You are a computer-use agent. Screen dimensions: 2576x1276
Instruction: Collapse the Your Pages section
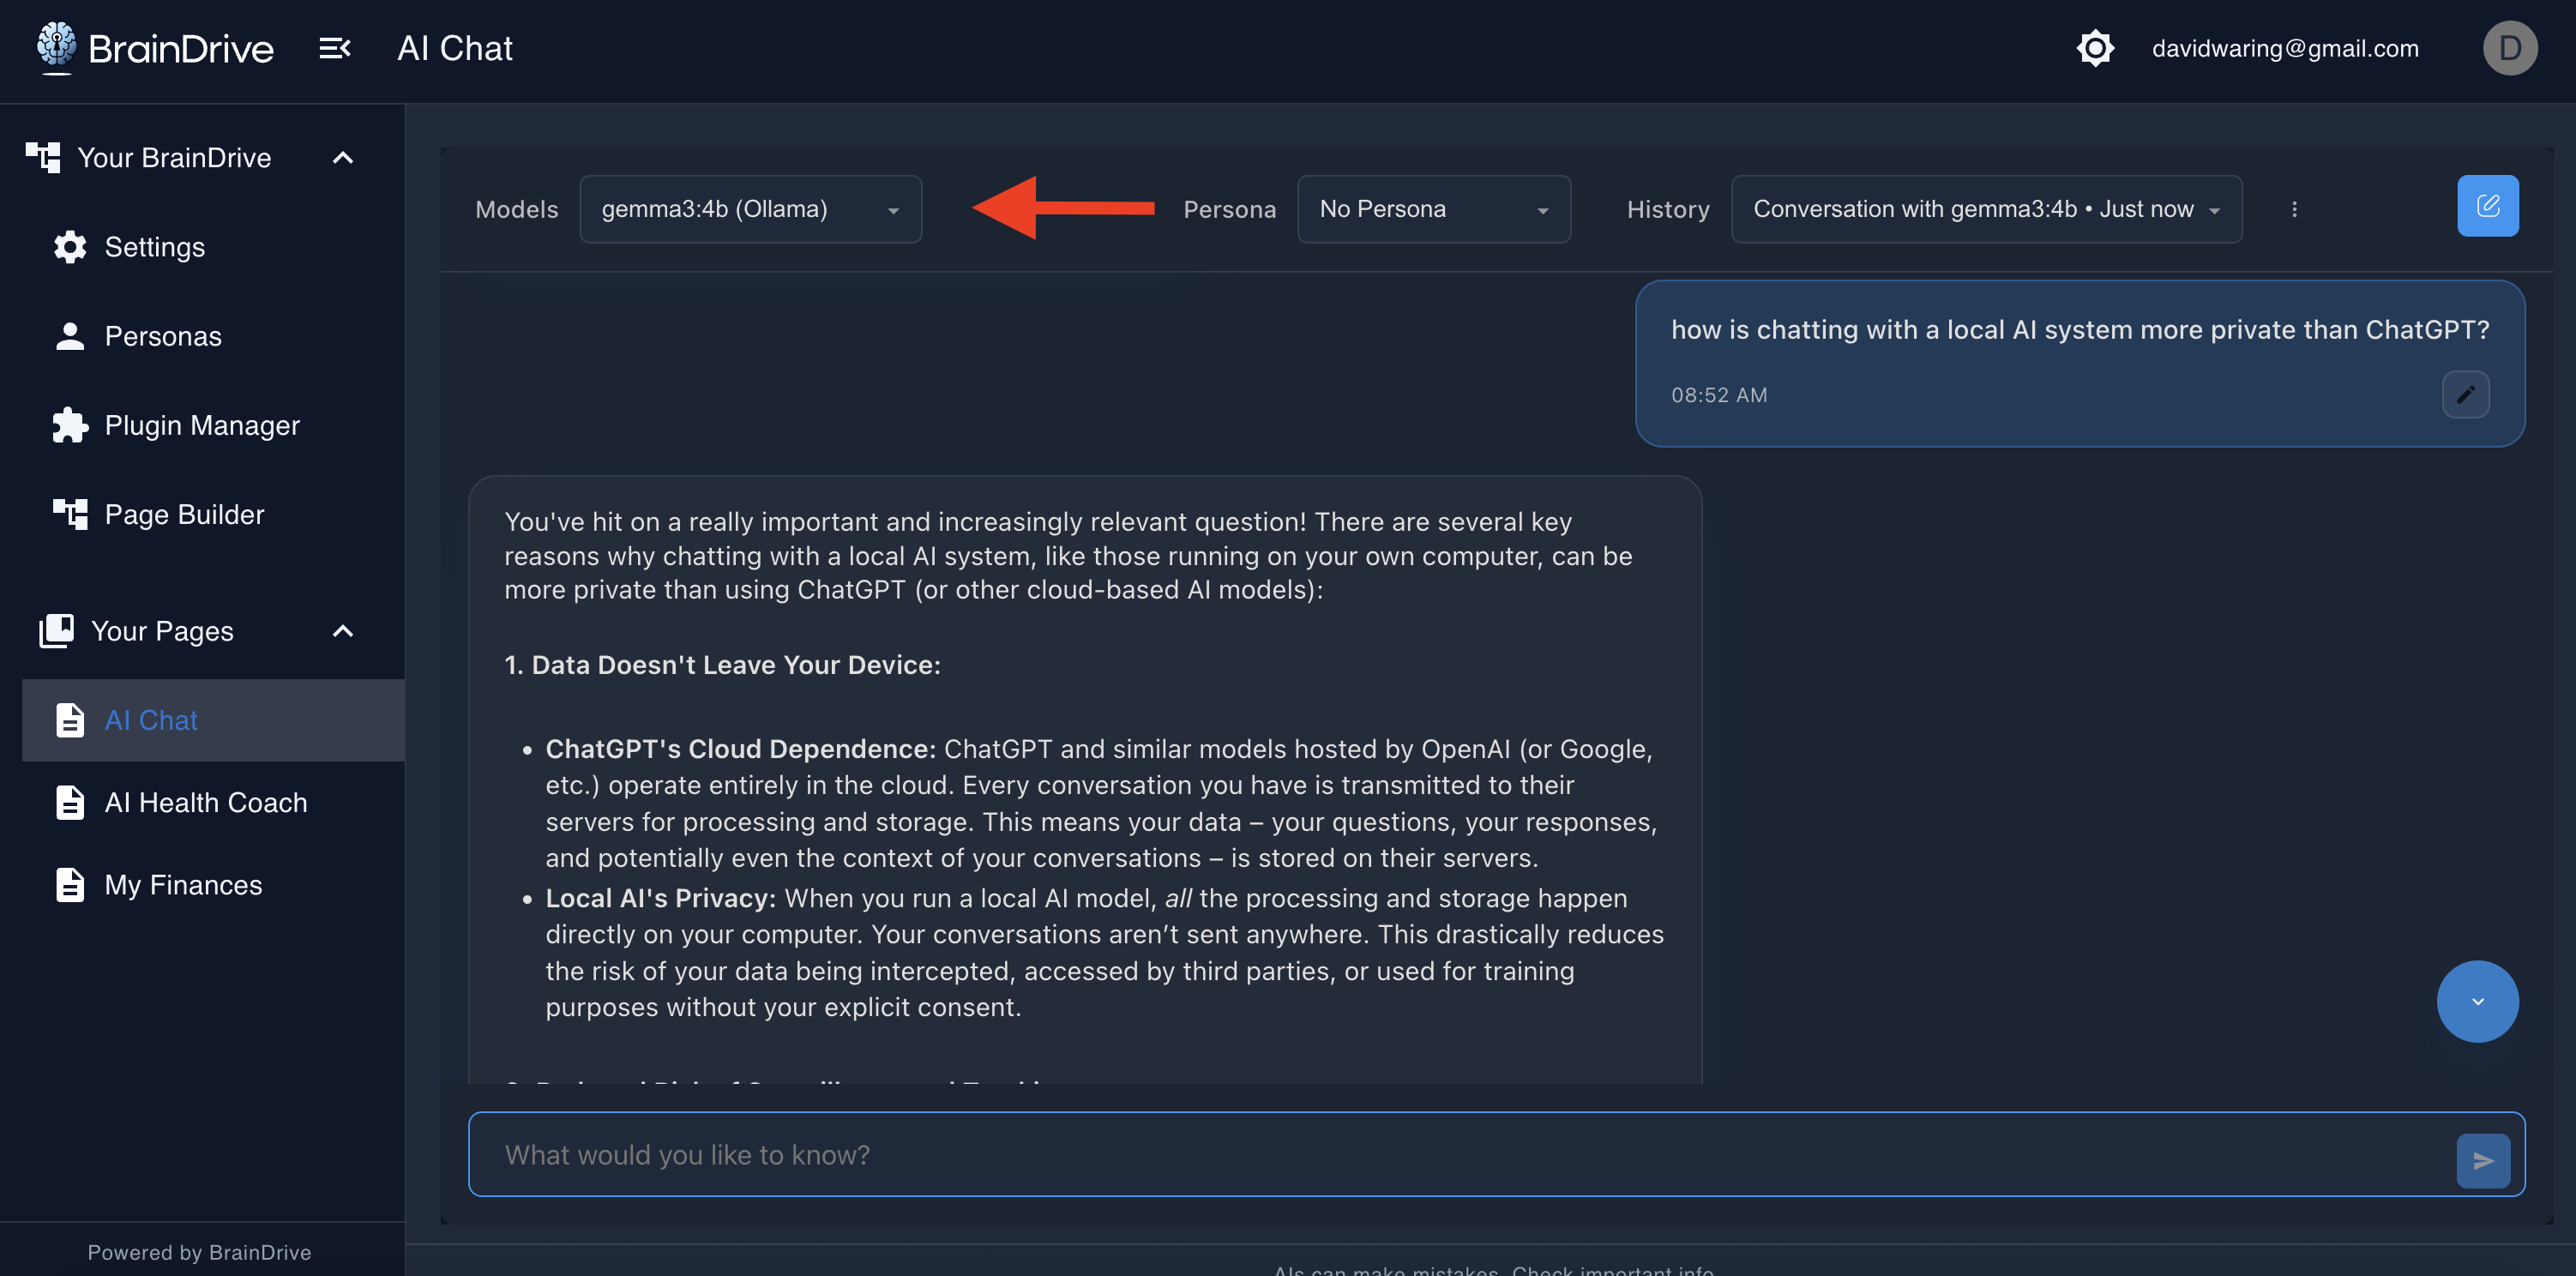click(343, 631)
